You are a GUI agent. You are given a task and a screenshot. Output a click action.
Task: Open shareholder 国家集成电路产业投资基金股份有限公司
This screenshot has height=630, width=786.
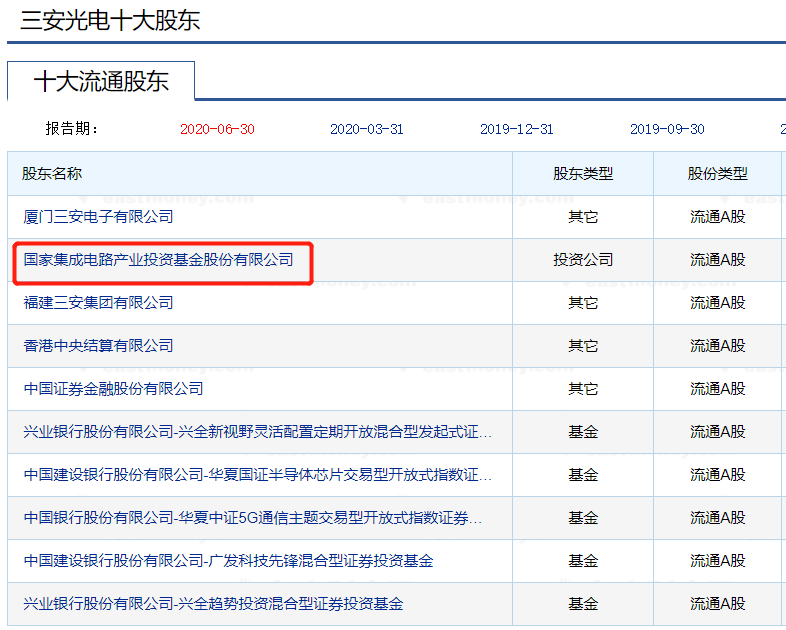coord(158,260)
